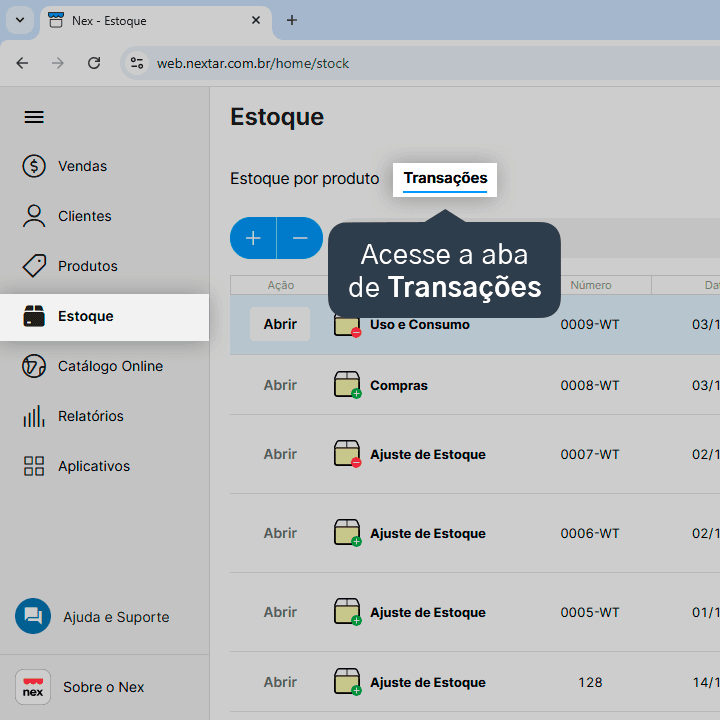Open transaction 0005-WT with Abrir
This screenshot has width=720, height=720.
pos(280,612)
